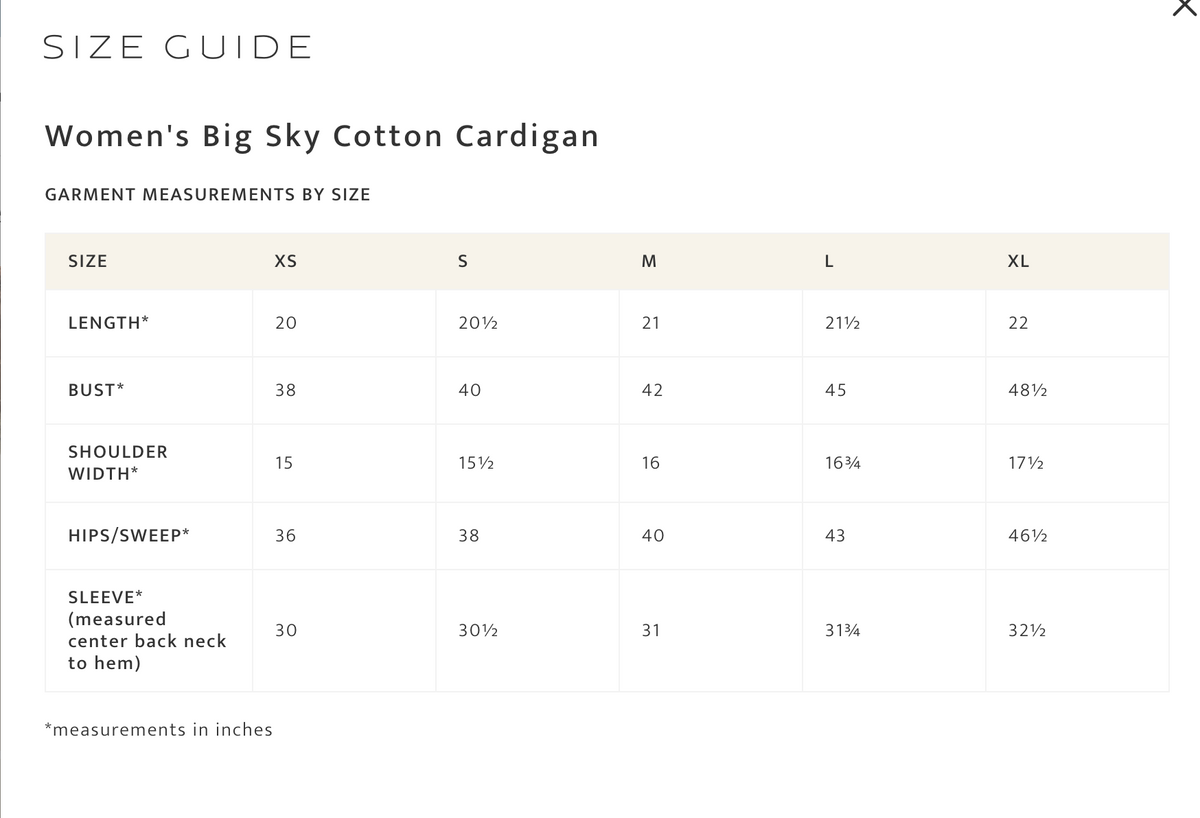The height and width of the screenshot is (818, 1200).
Task: Select the XL column header
Action: [1018, 261]
